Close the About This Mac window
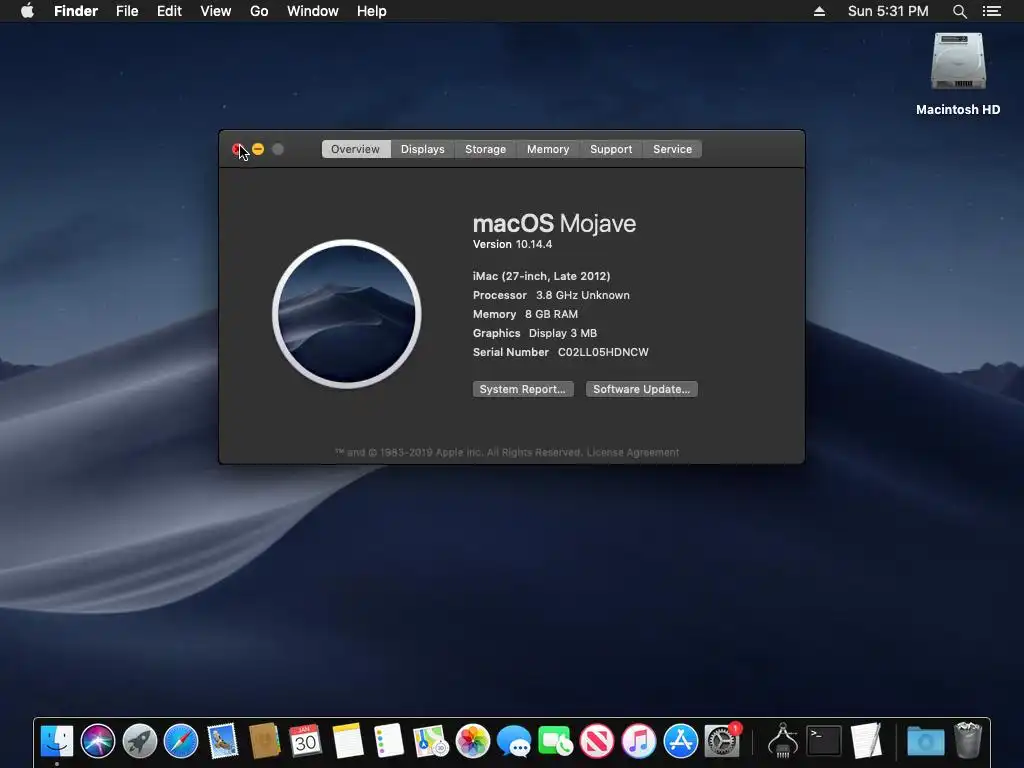This screenshot has height=768, width=1024. coord(237,149)
